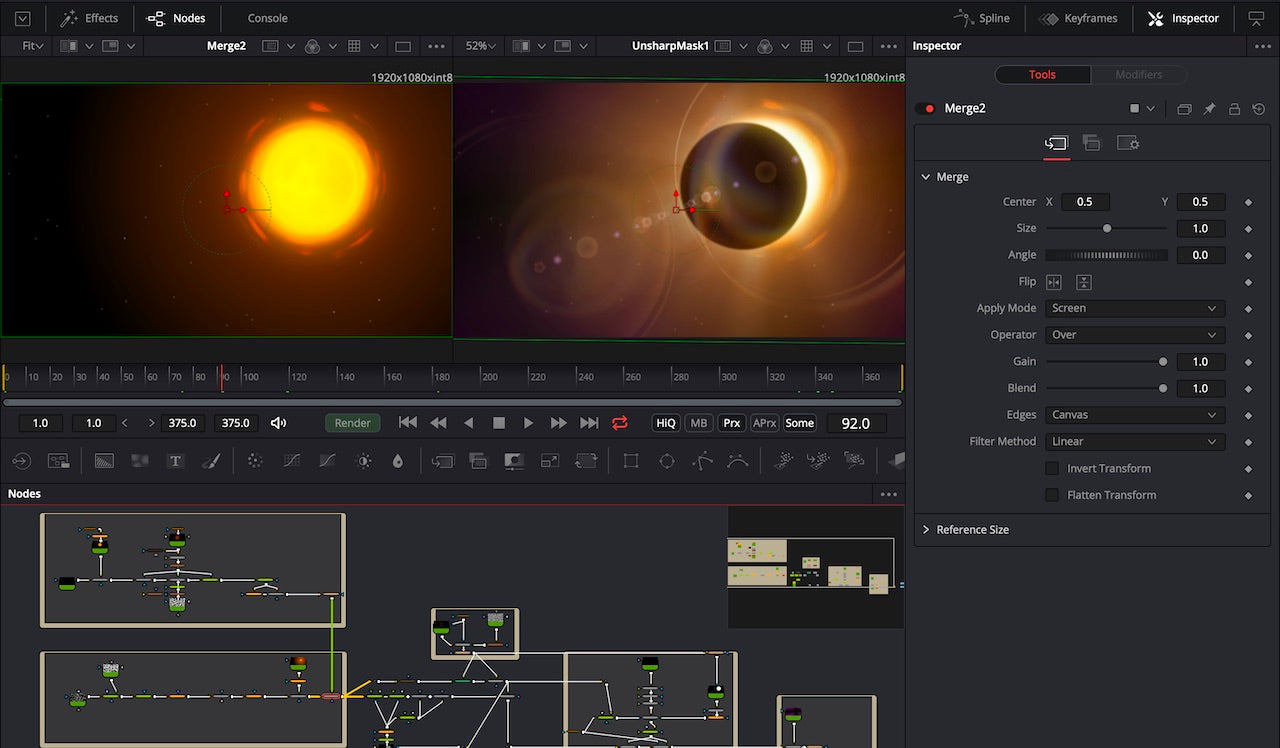The width and height of the screenshot is (1280, 748).
Task: Add an Ellipse mask tool
Action: (667, 461)
